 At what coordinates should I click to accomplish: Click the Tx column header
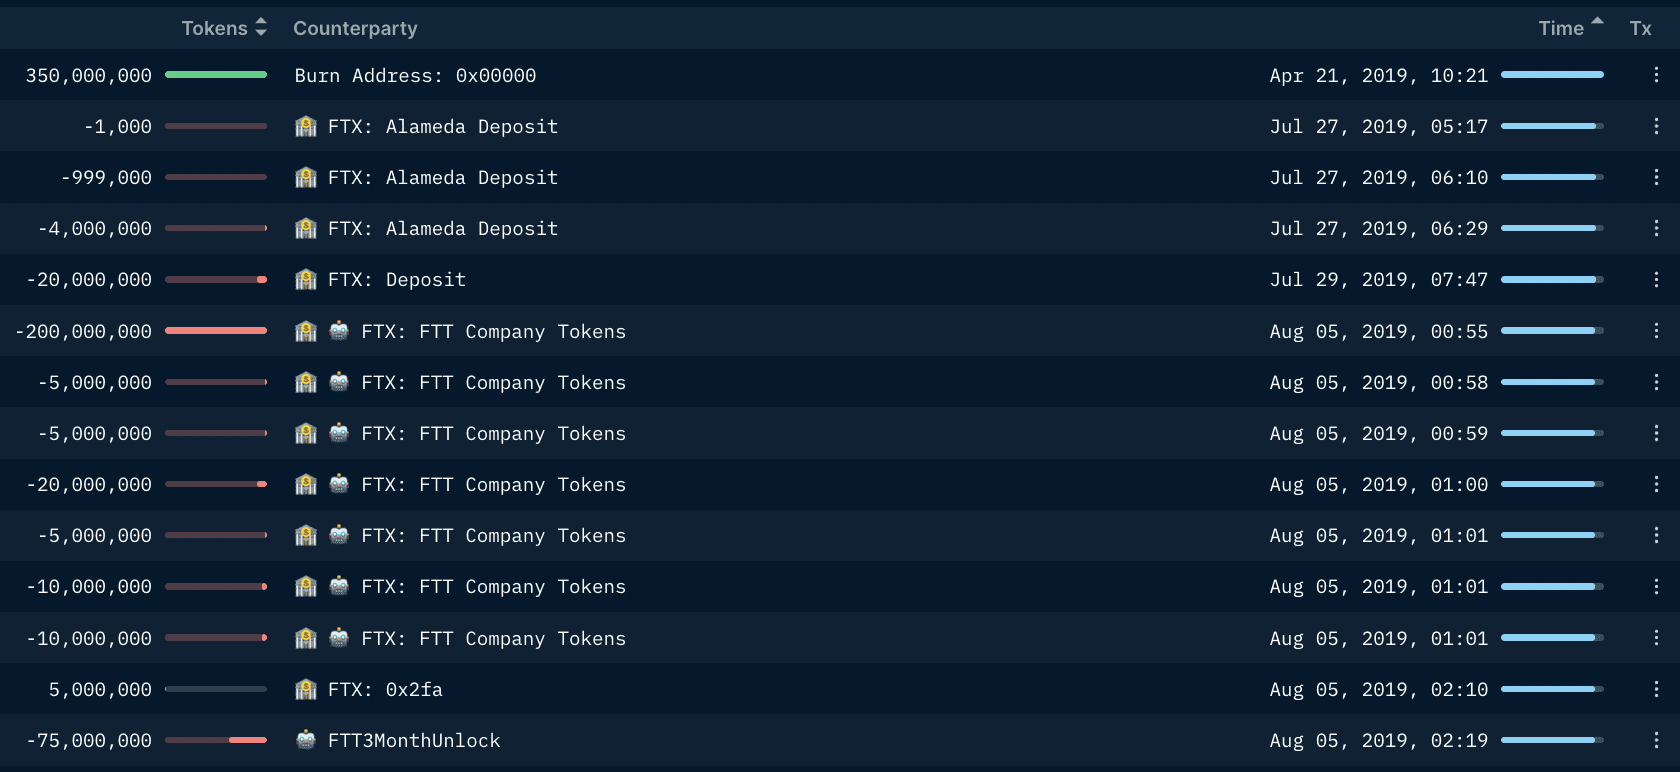[1640, 28]
